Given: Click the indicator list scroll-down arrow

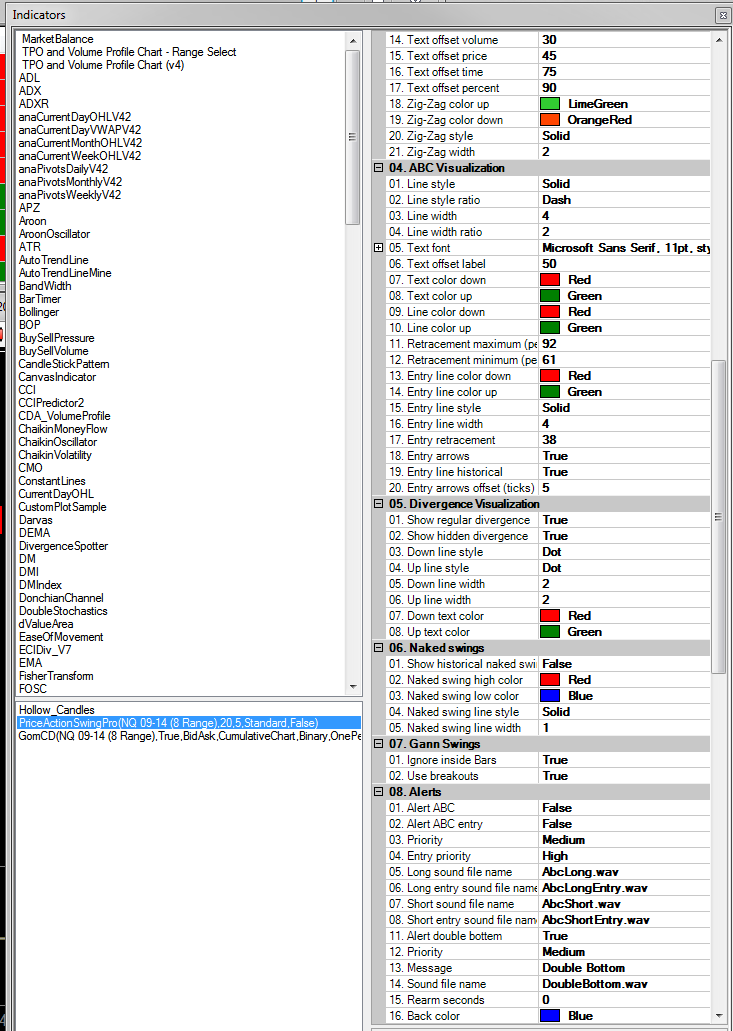Looking at the screenshot, I should (353, 686).
